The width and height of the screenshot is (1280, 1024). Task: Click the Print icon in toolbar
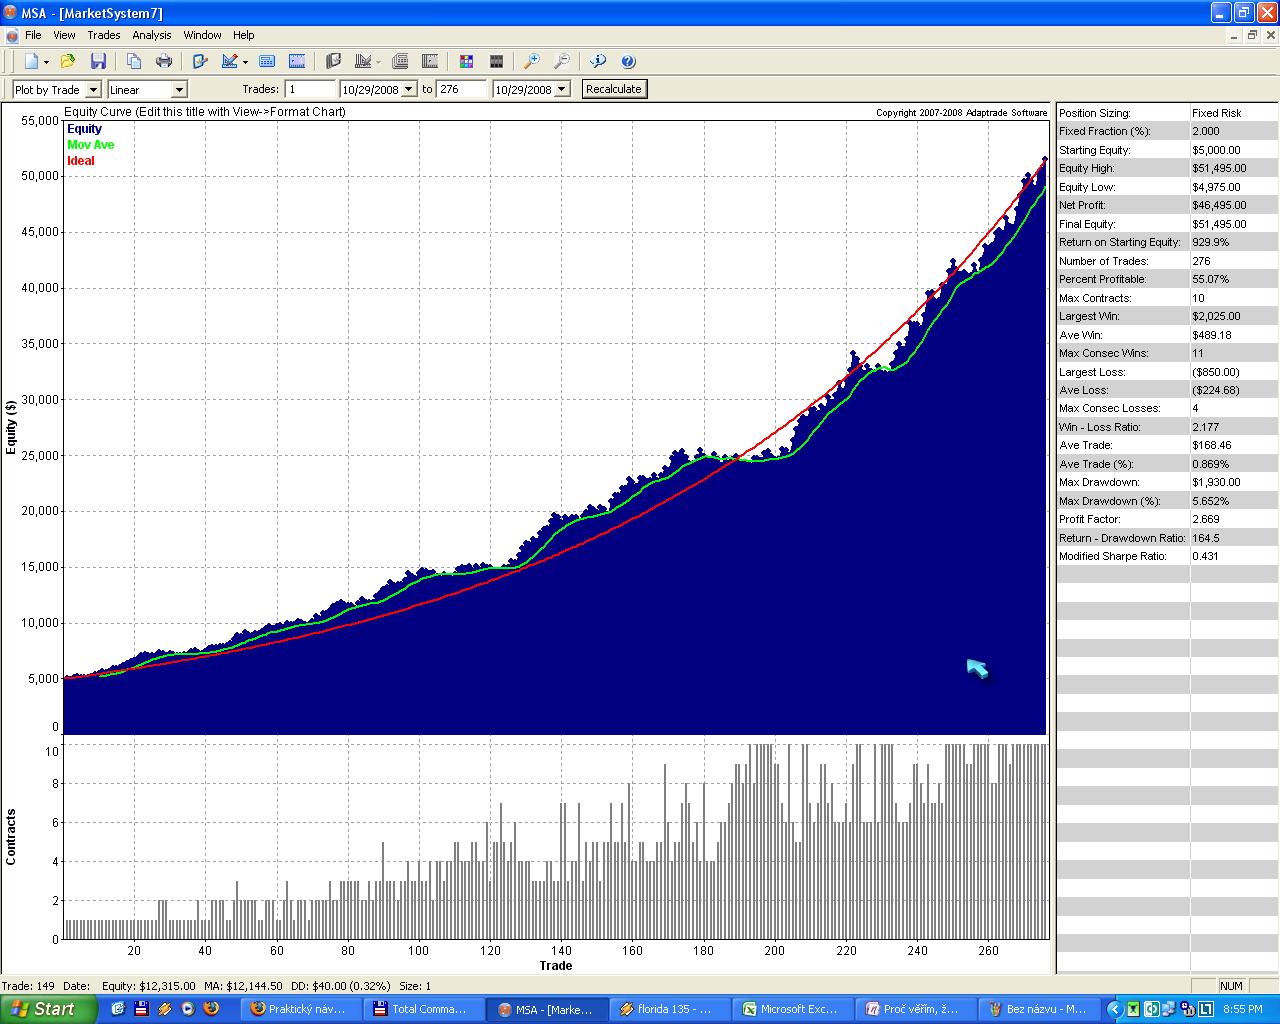(x=164, y=62)
